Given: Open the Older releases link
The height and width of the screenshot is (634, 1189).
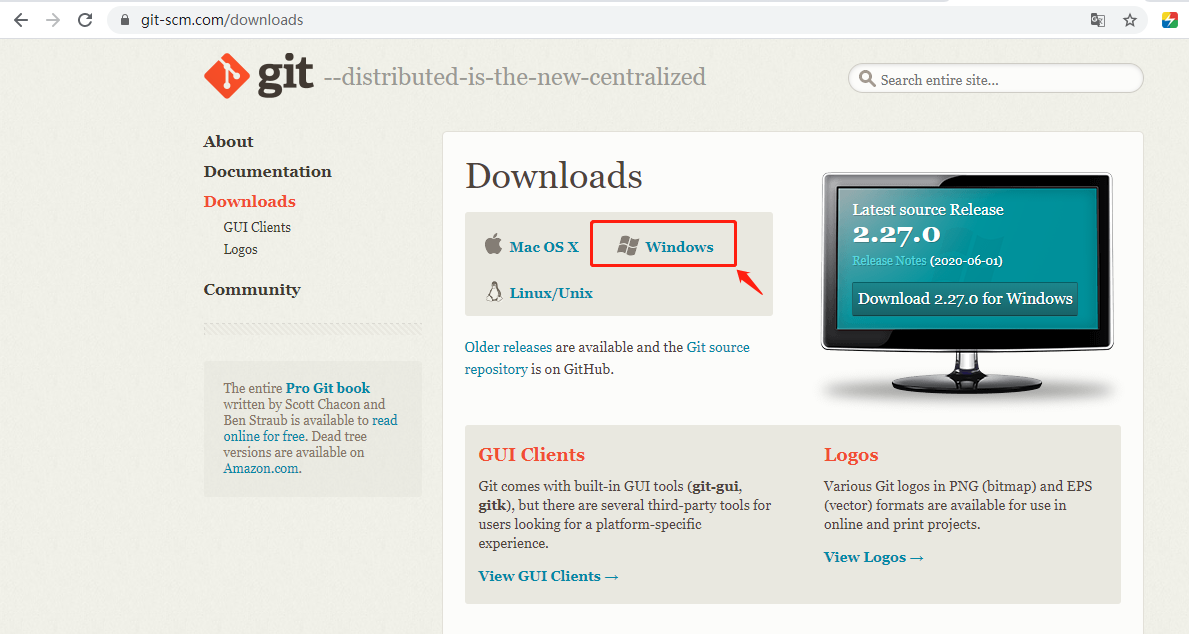Looking at the screenshot, I should [x=508, y=347].
